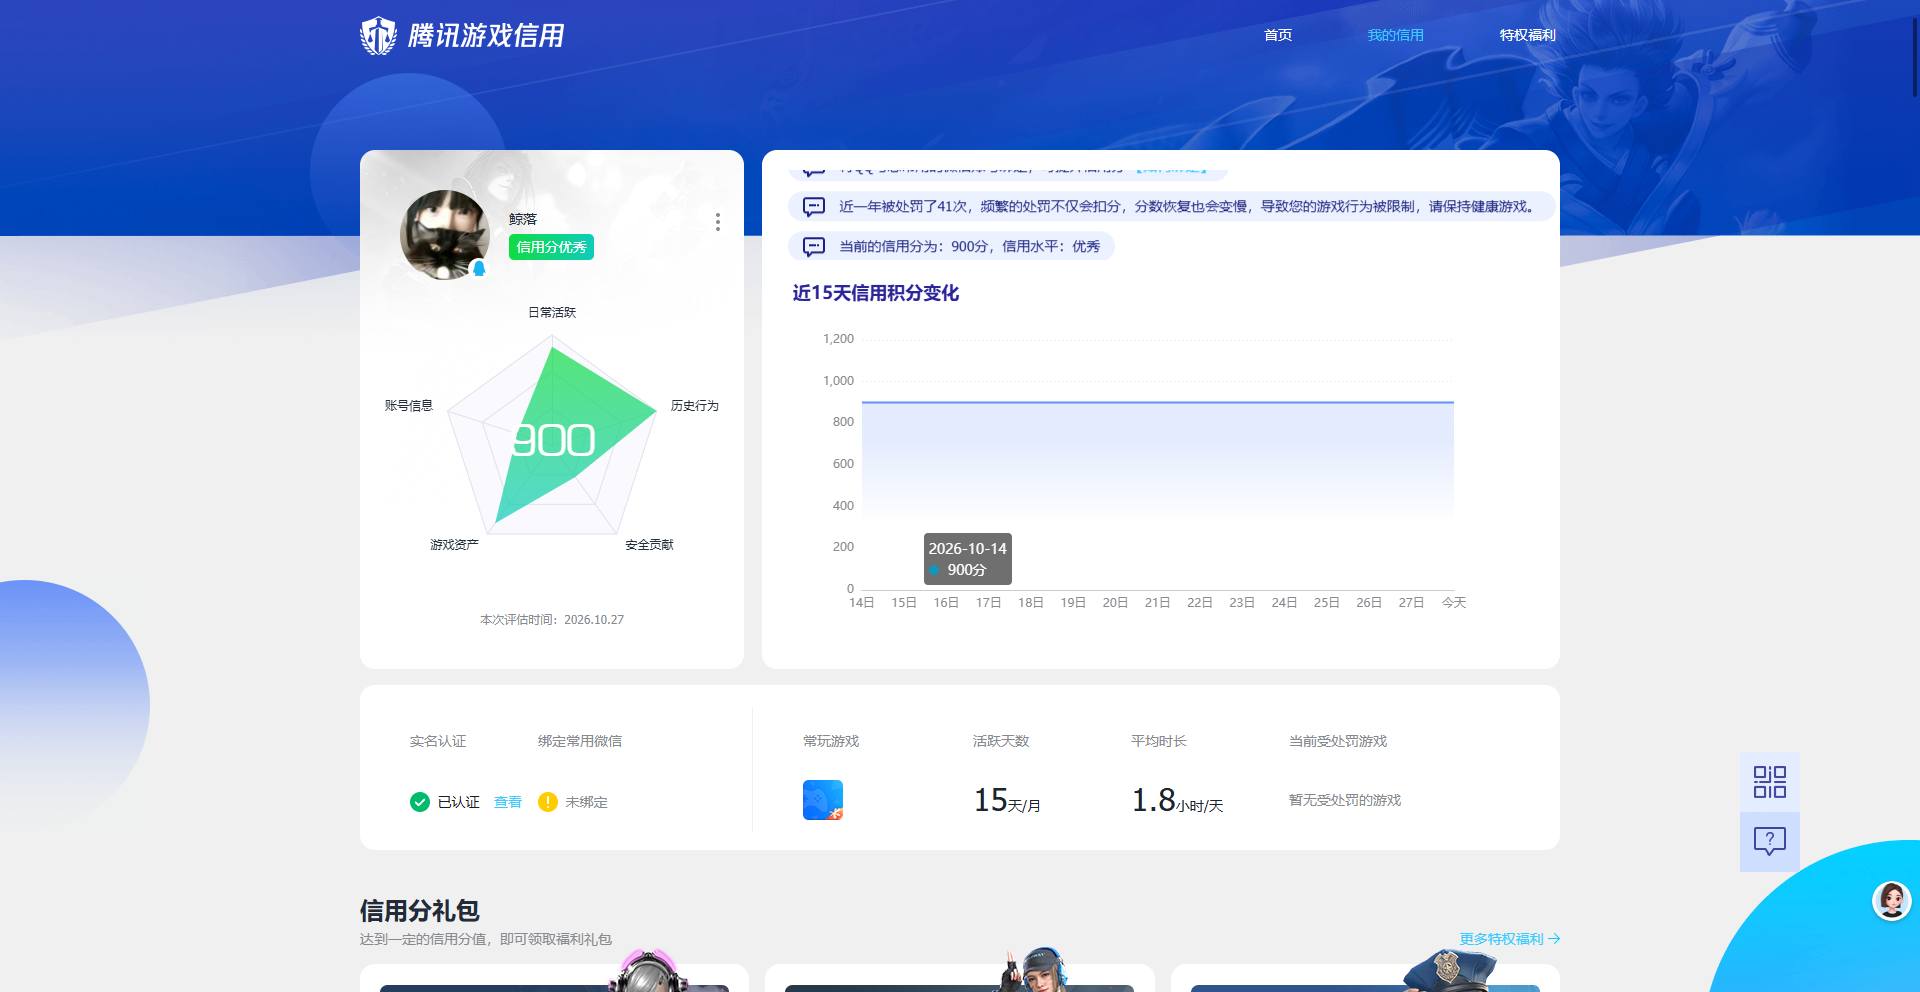
Task: Click the 14日 point on chart axis
Action: tap(861, 602)
